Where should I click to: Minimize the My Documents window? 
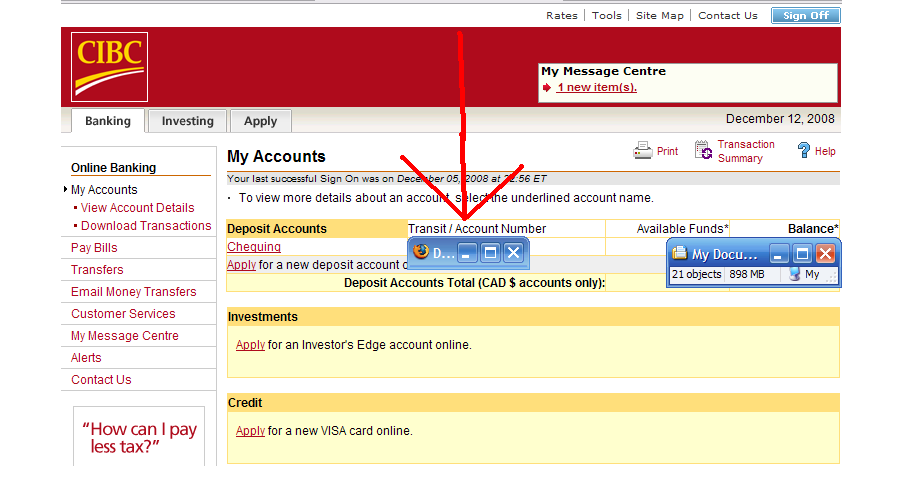(778, 253)
